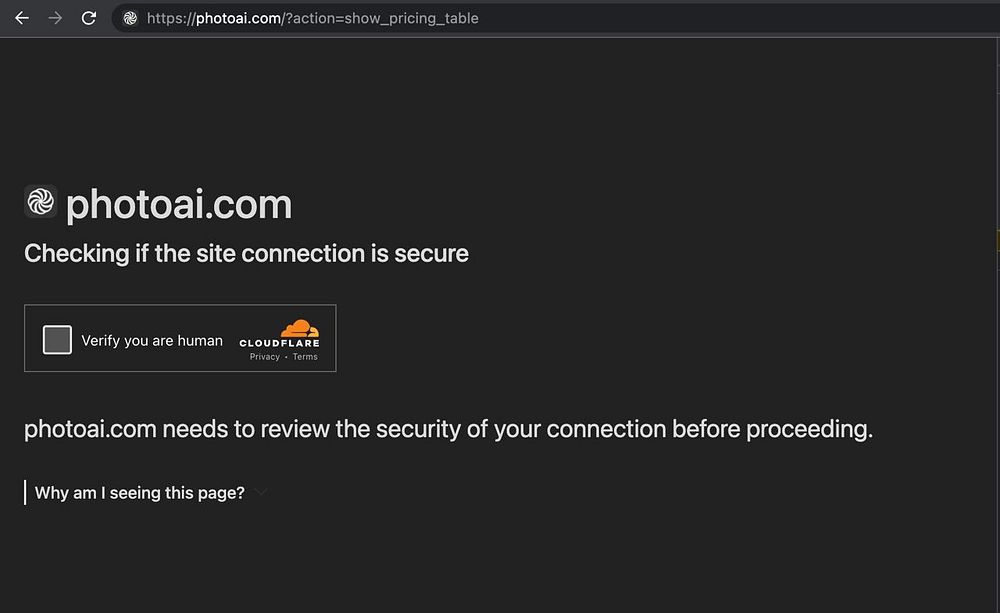Click "show_pricing_table" in the URL
This screenshot has height=613, width=1000.
[x=411, y=18]
